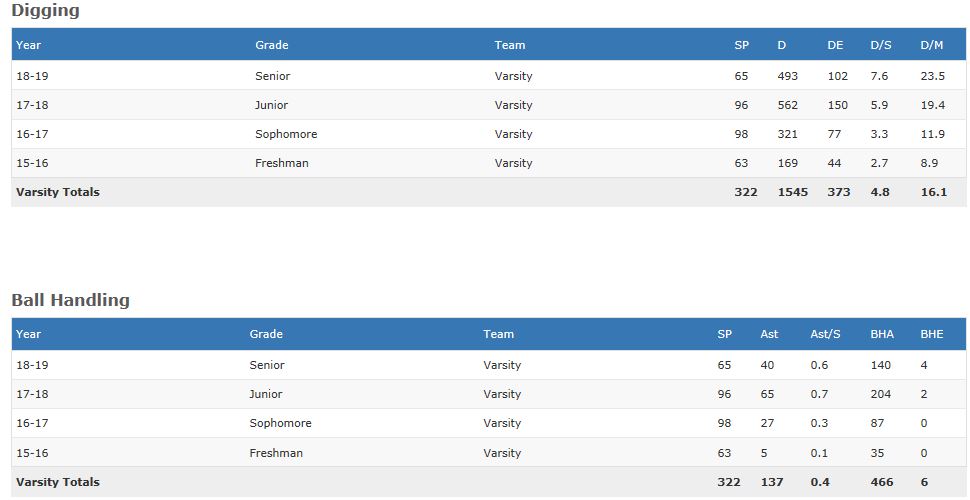Click the Grade header in Ball Handling table
This screenshot has width=970, height=500.
(266, 334)
